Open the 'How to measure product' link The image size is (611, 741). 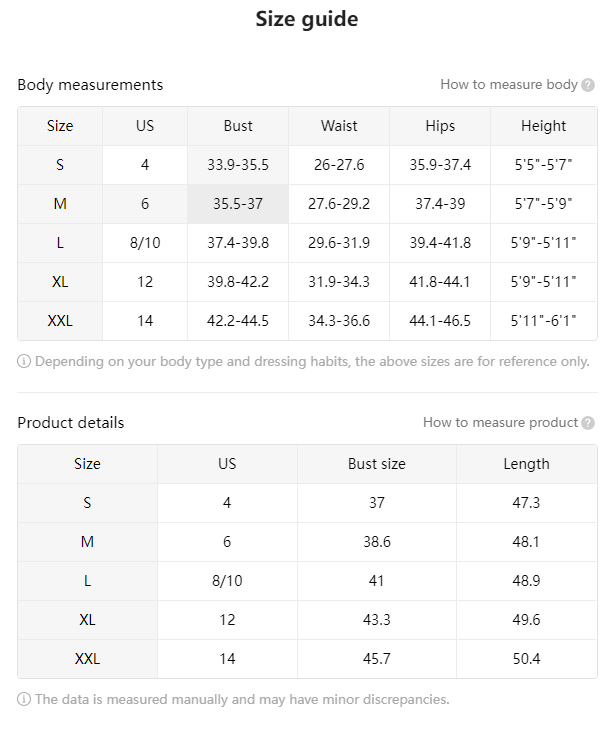500,422
